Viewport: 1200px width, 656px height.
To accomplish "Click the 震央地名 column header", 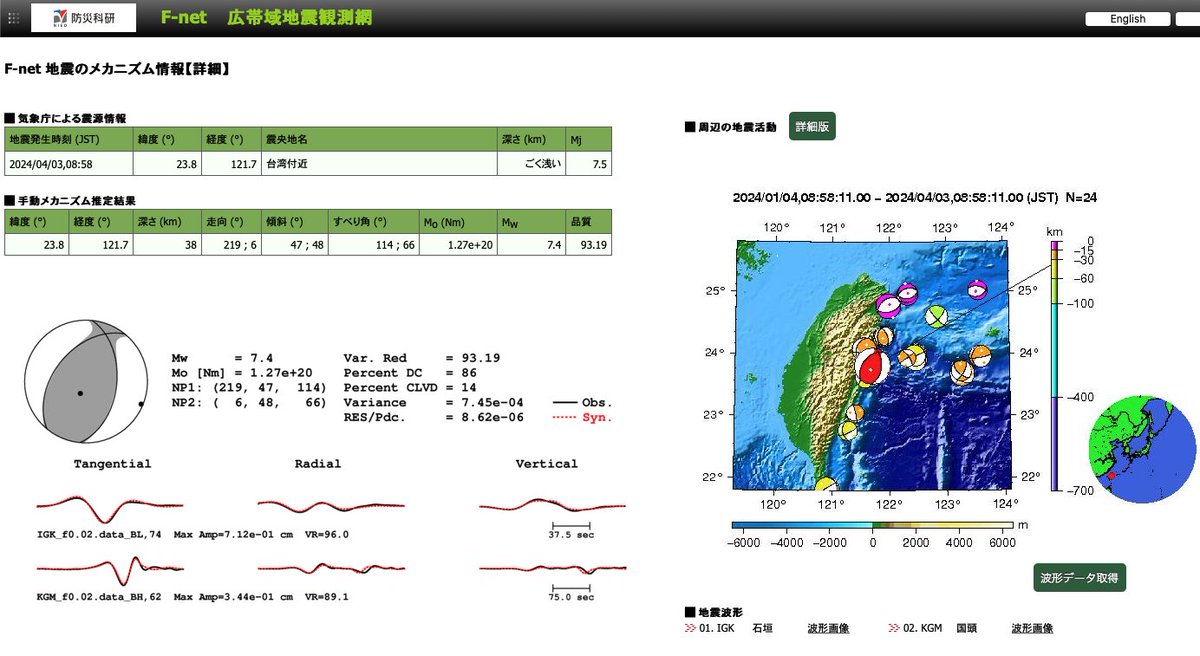I will (379, 139).
